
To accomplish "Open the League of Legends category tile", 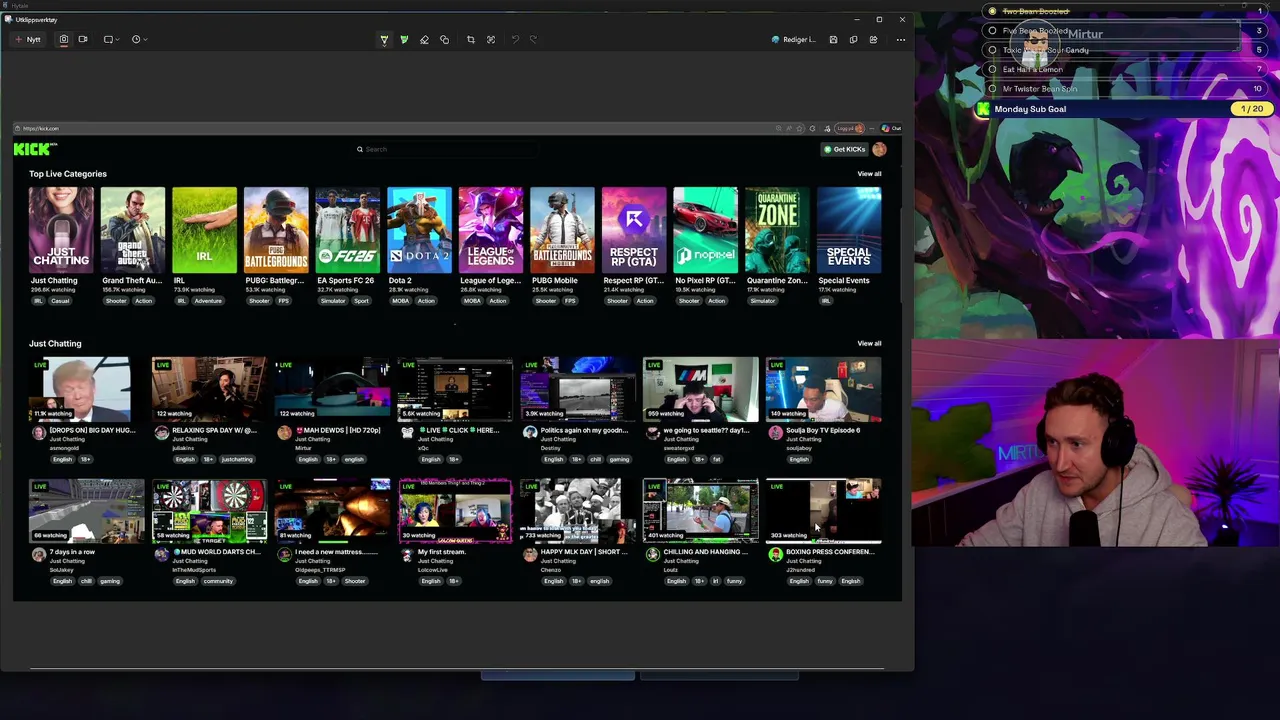I will pos(491,230).
